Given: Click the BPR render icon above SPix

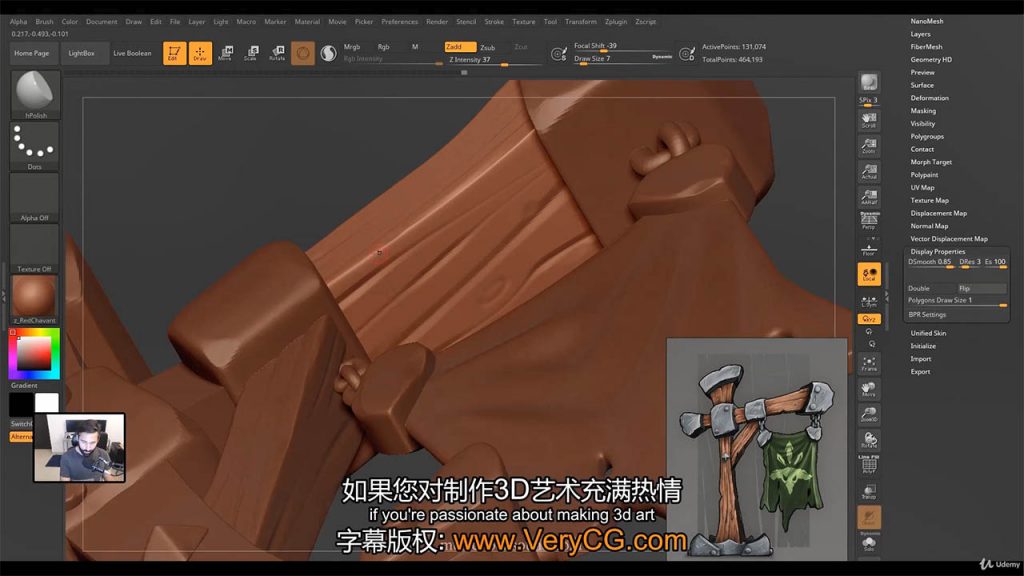Looking at the screenshot, I should pyautogui.click(x=869, y=83).
